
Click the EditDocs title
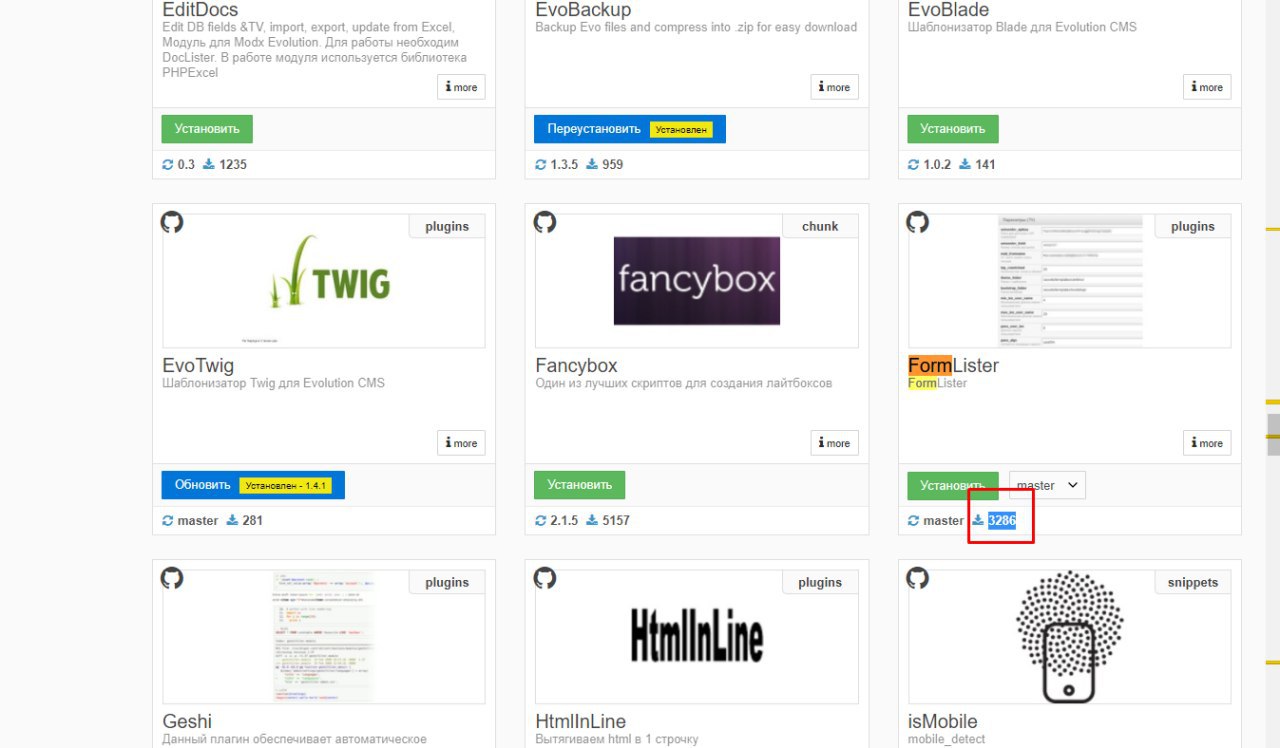pyautogui.click(x=200, y=10)
